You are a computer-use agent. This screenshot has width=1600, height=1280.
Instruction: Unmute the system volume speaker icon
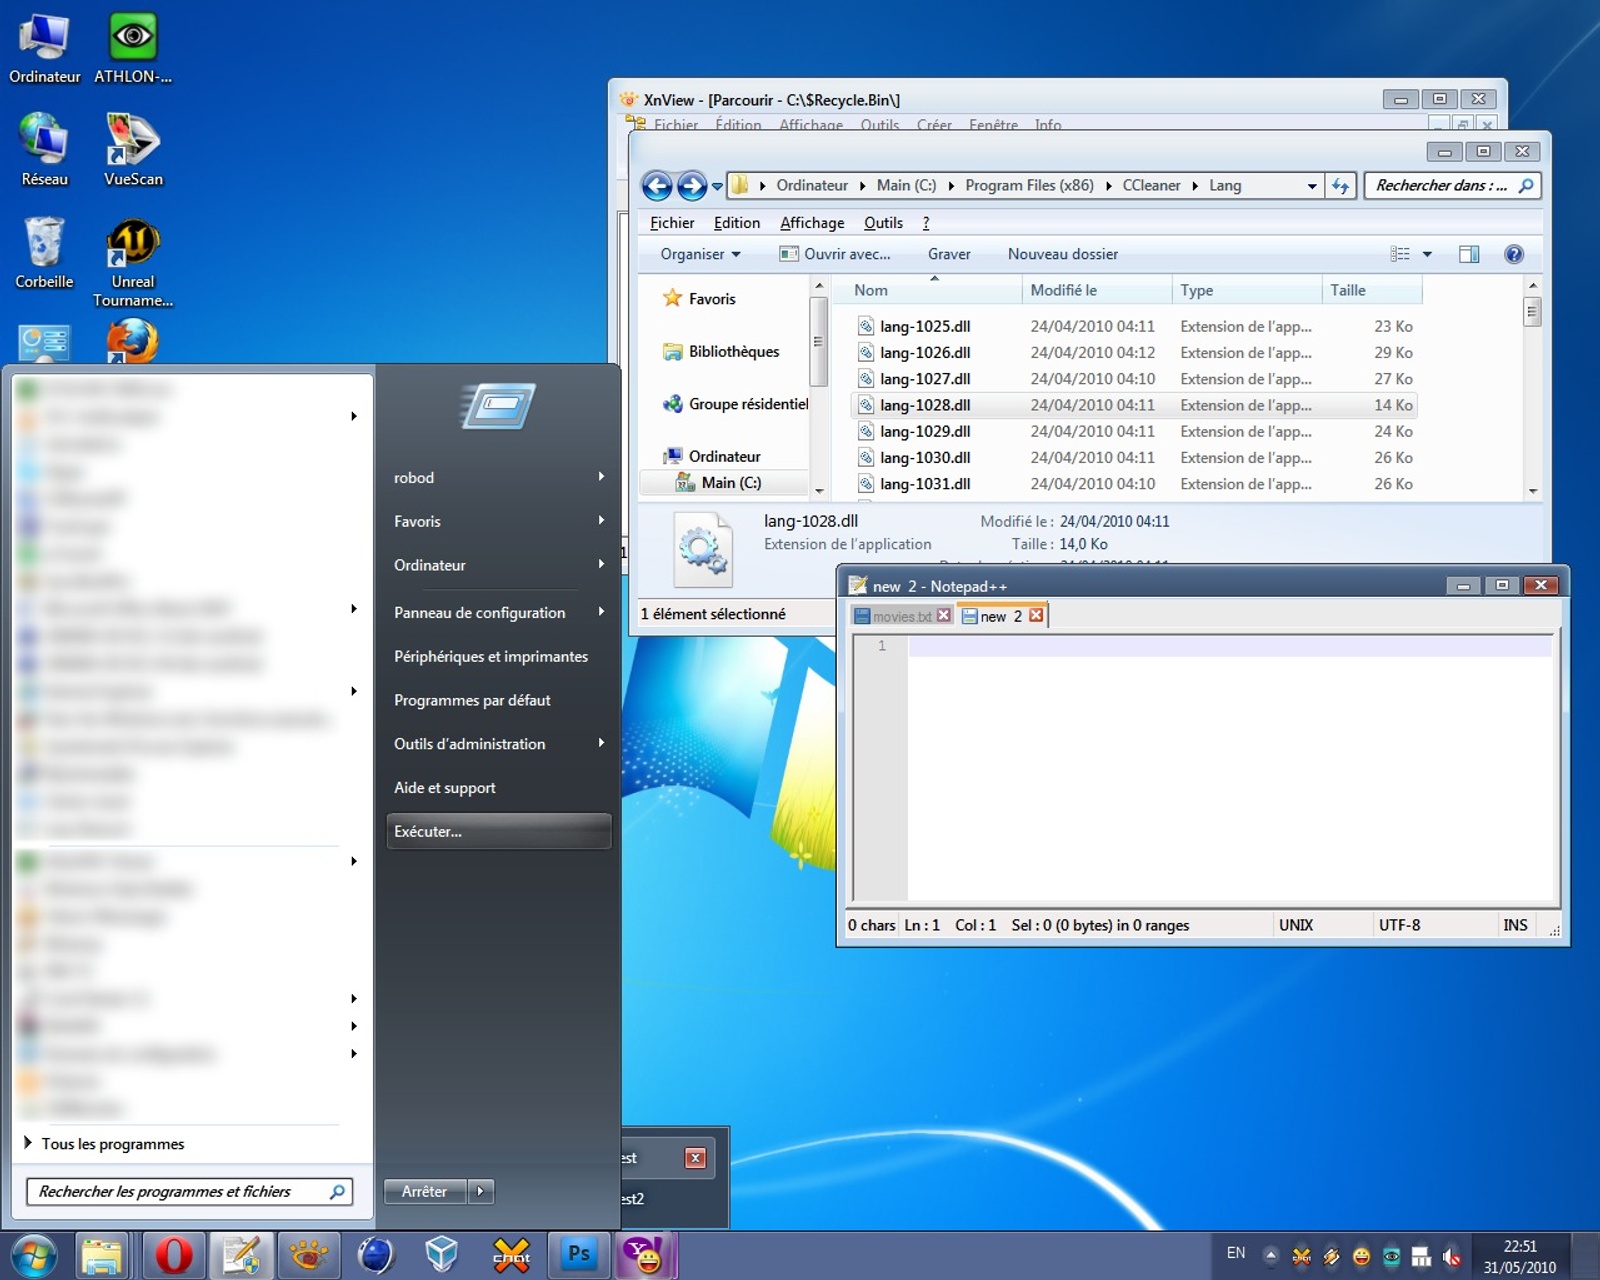click(1453, 1256)
